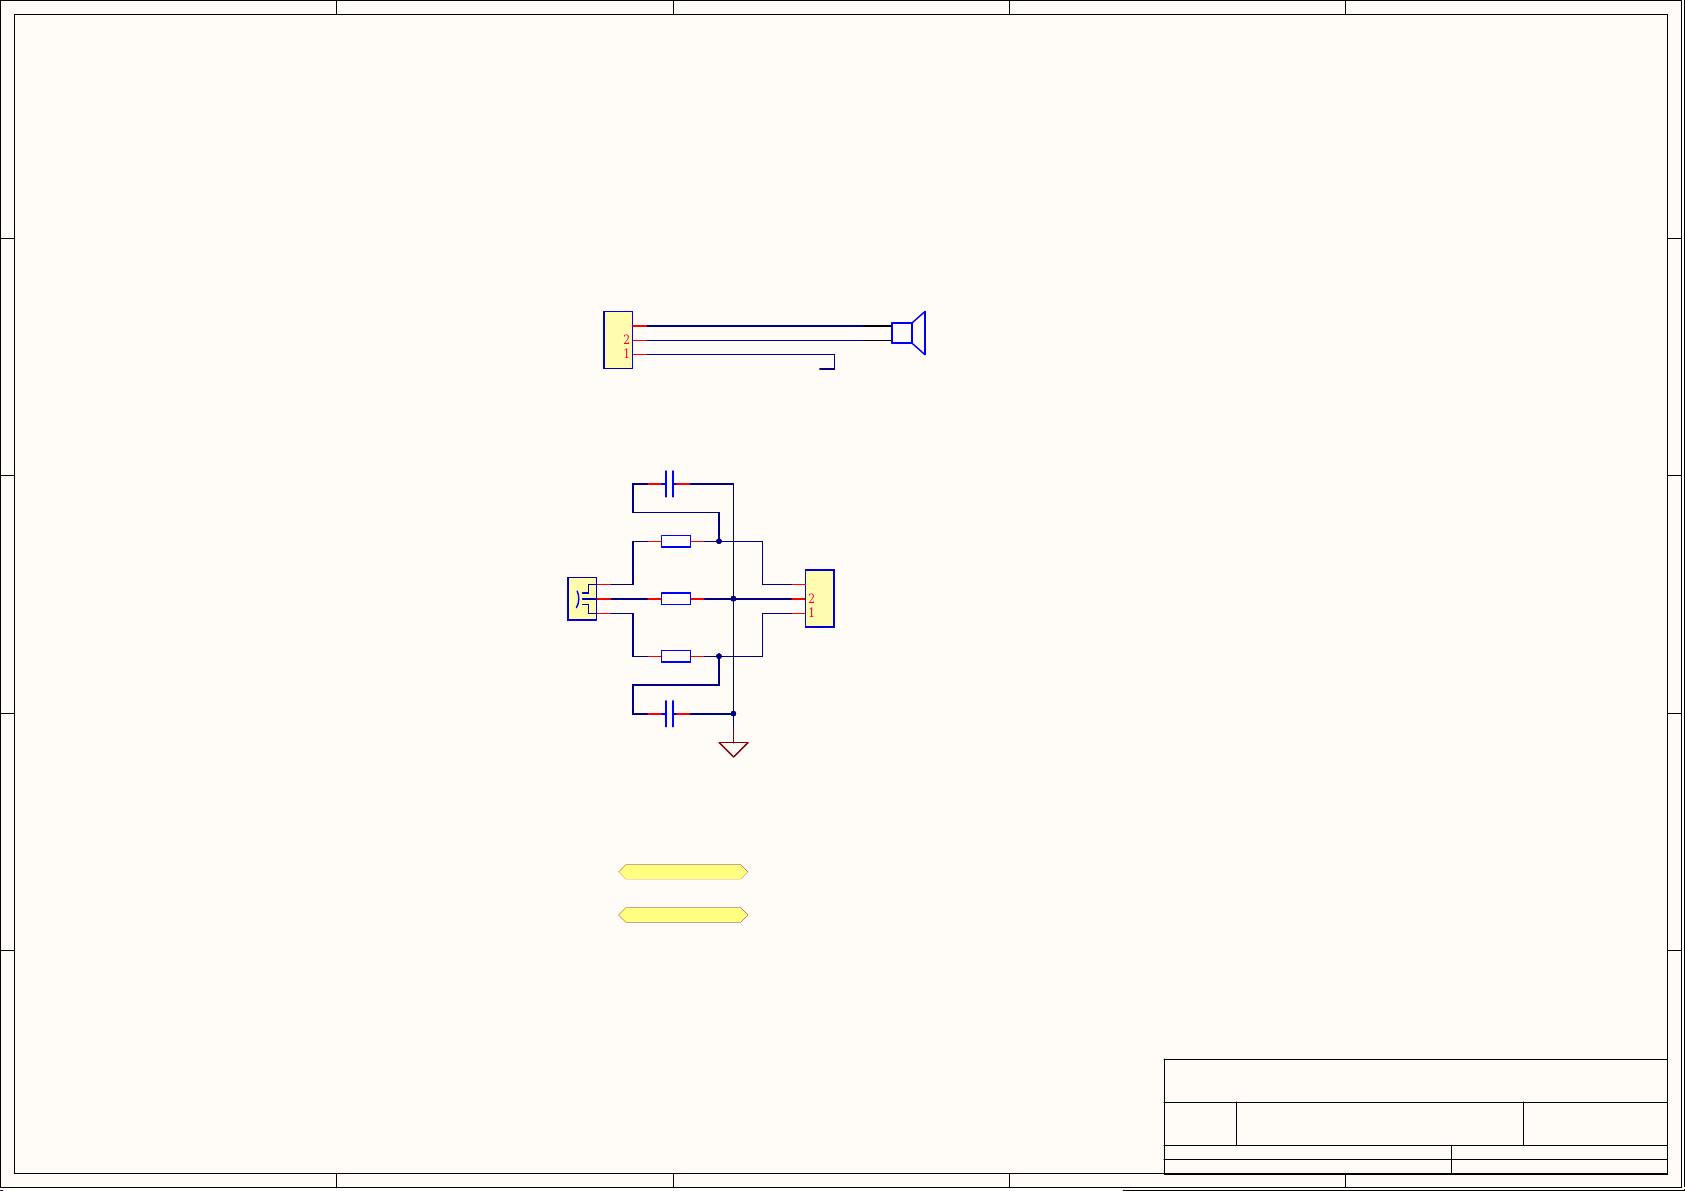This screenshot has height=1191, width=1685.
Task: Click the ground symbol below the circuit
Action: [733, 749]
